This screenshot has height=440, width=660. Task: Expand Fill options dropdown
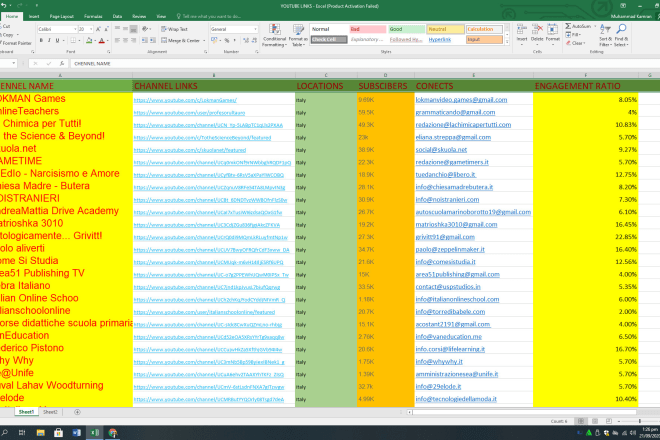(x=579, y=35)
